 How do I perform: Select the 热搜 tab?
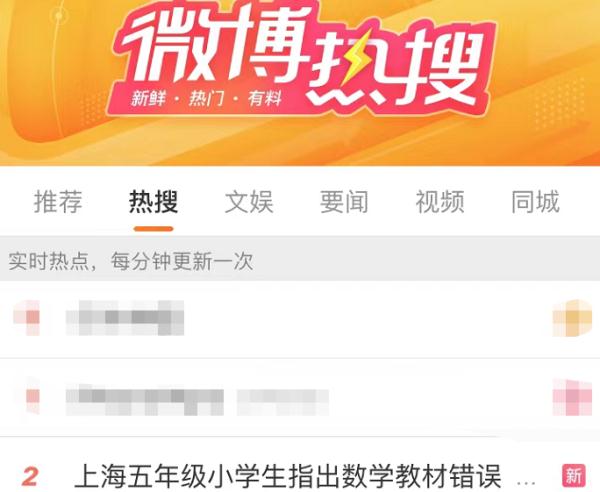click(x=153, y=202)
